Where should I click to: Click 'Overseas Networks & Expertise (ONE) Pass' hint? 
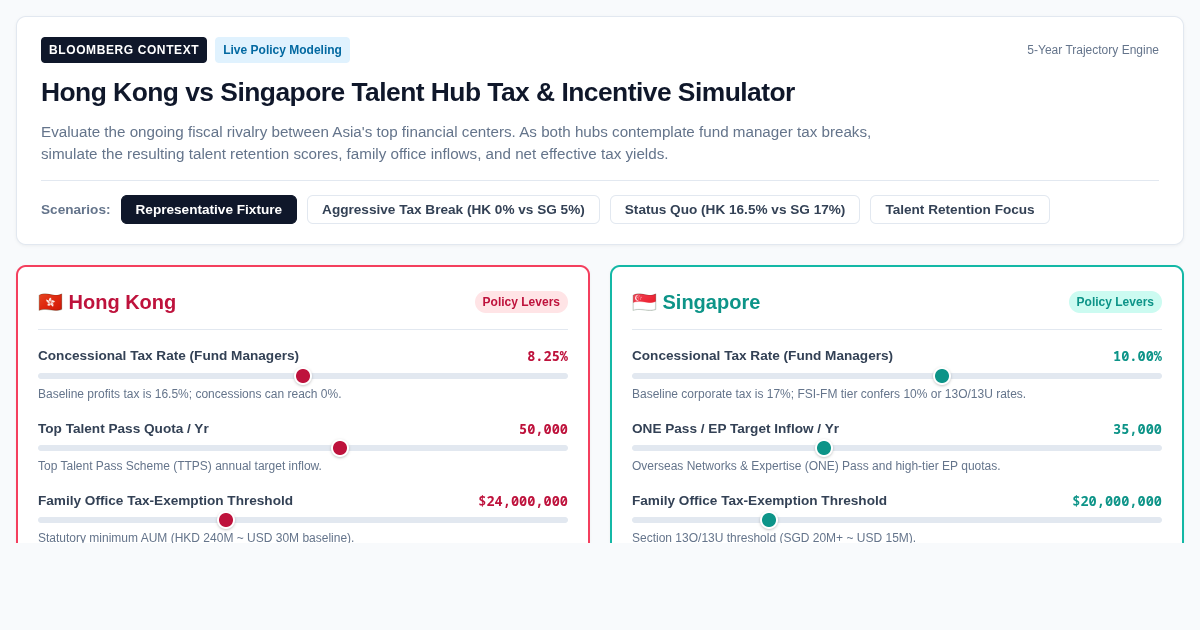(x=816, y=466)
